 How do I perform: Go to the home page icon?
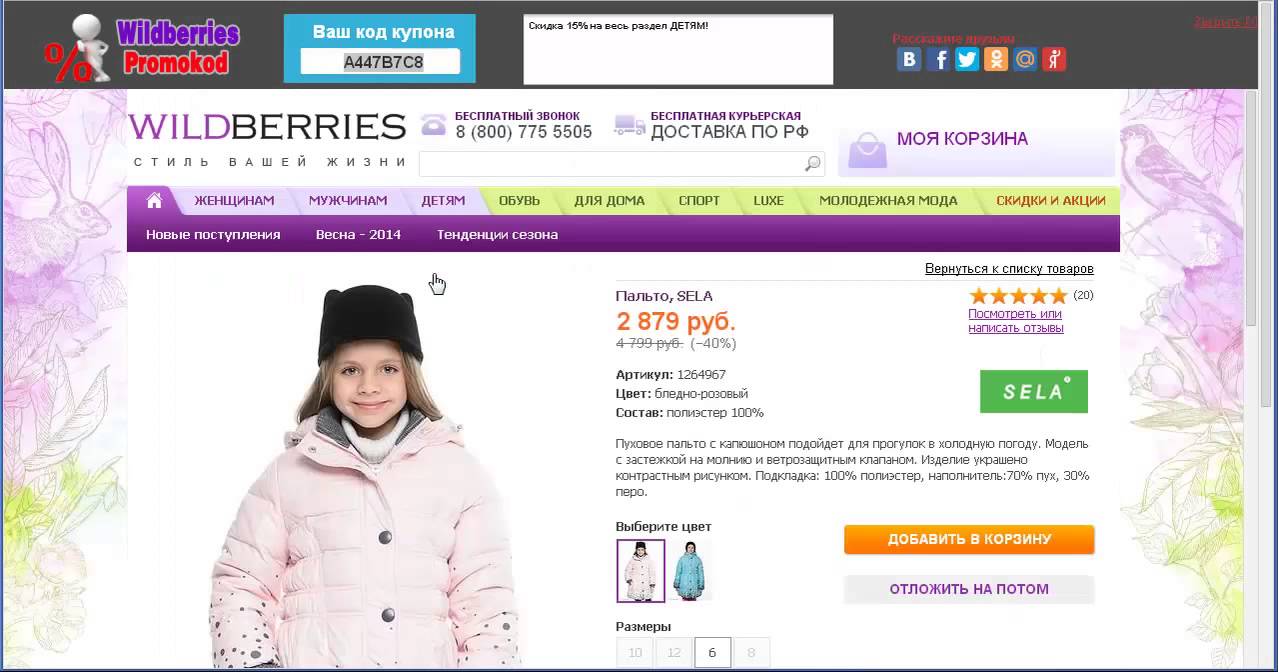[154, 200]
